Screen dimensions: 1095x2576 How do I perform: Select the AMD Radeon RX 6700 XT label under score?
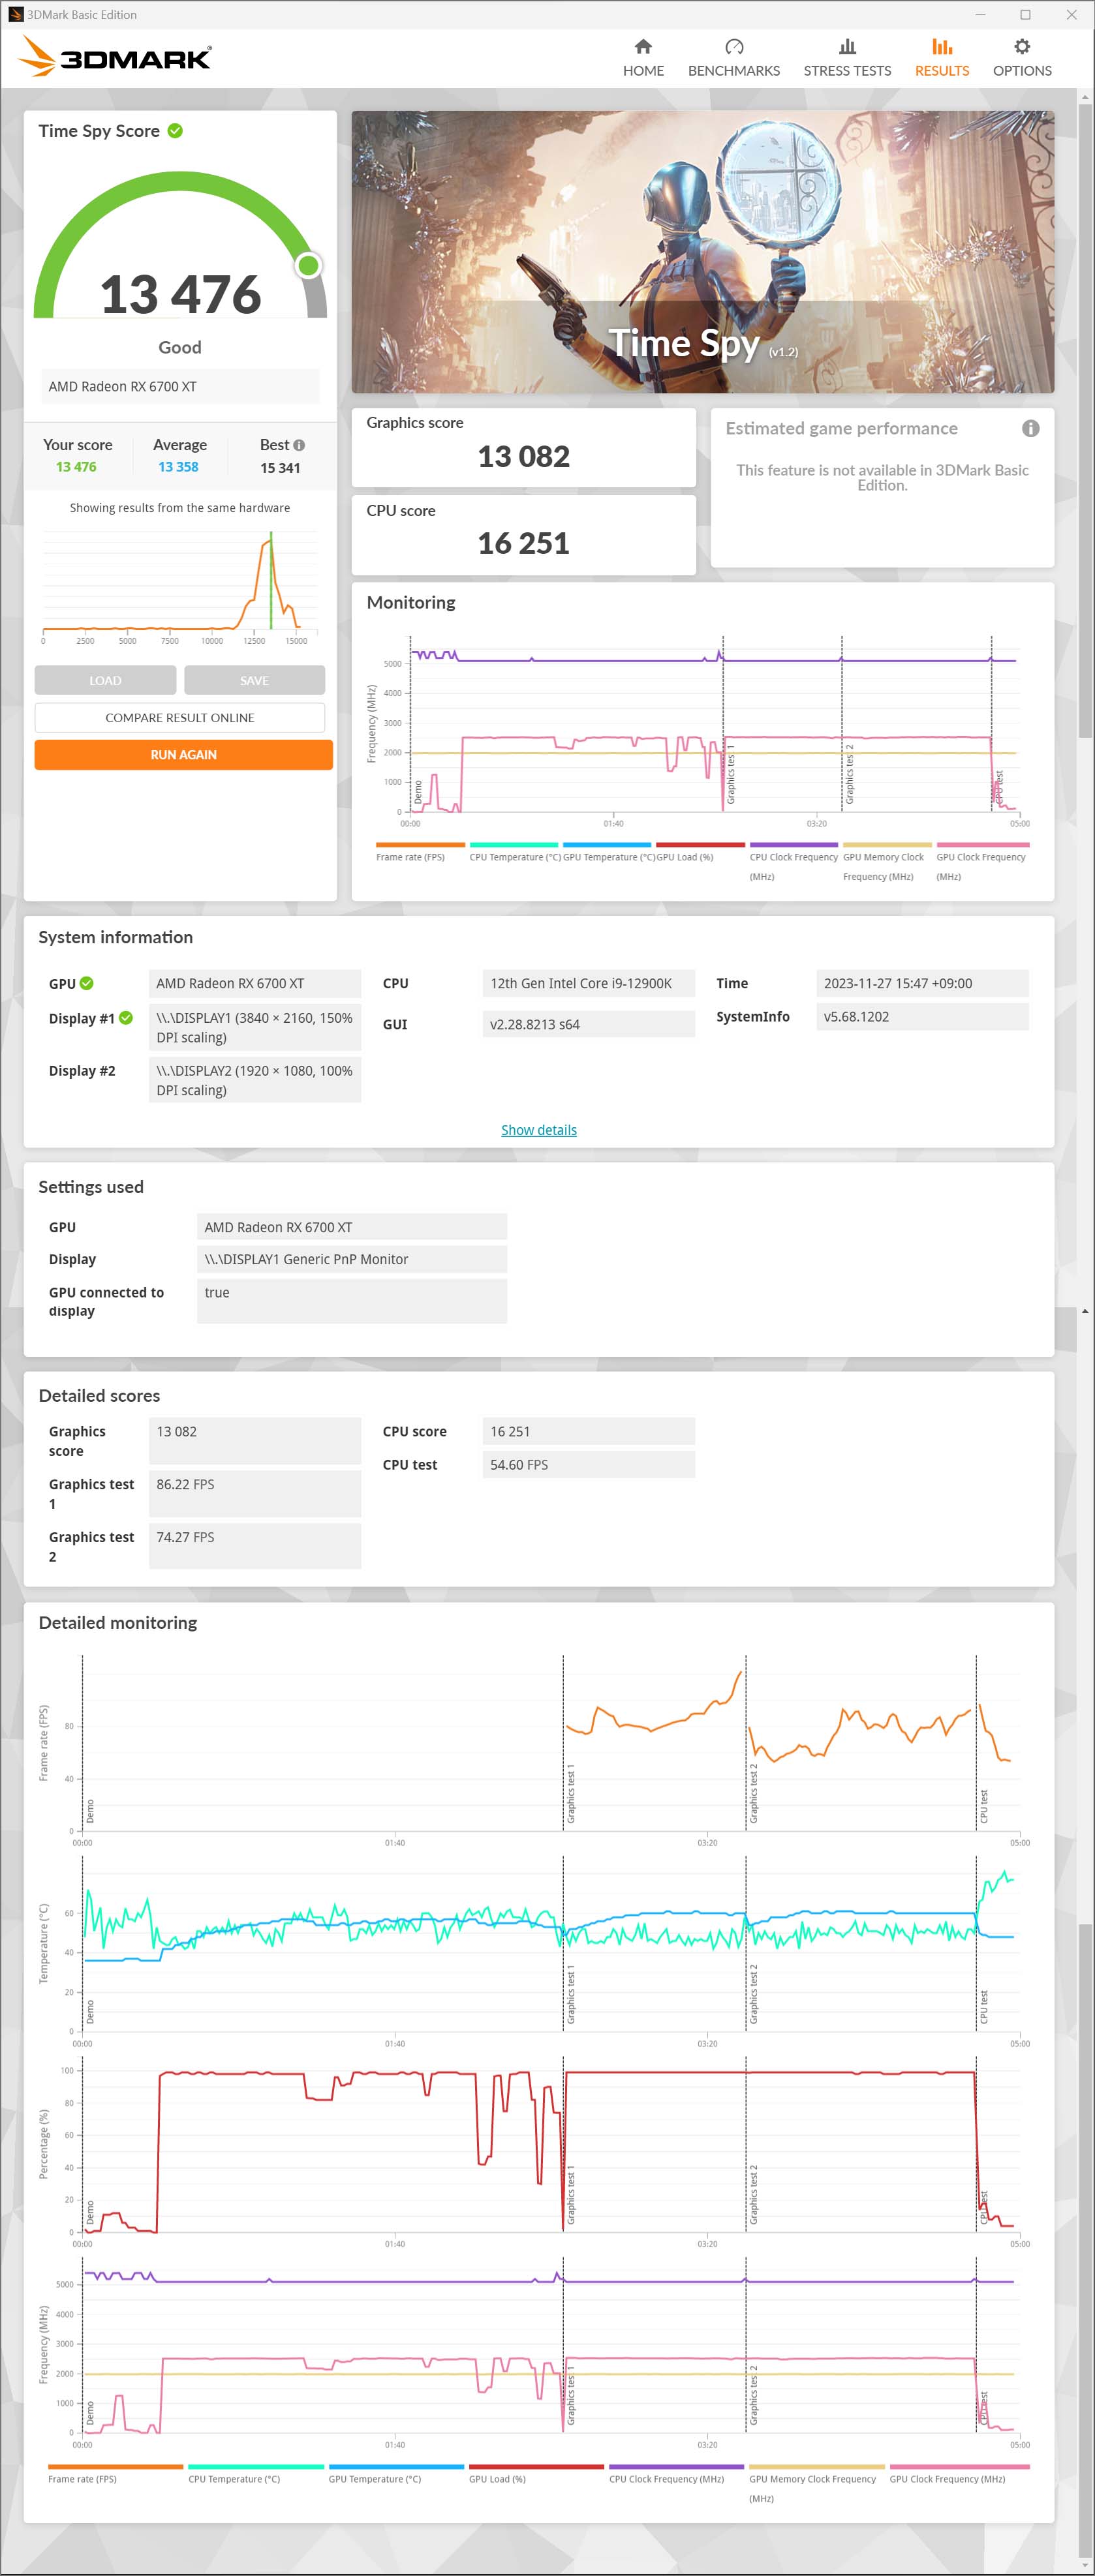(180, 387)
